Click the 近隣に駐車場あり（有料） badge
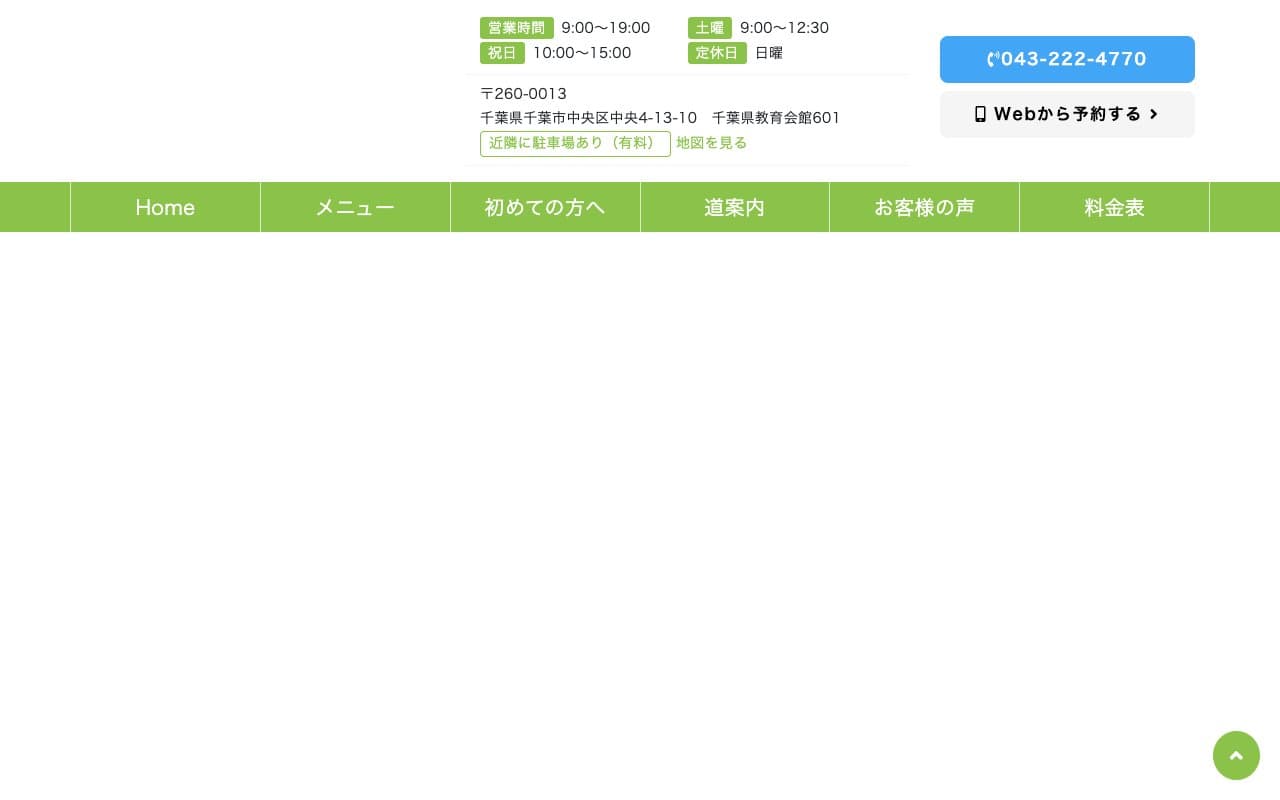 tap(575, 144)
